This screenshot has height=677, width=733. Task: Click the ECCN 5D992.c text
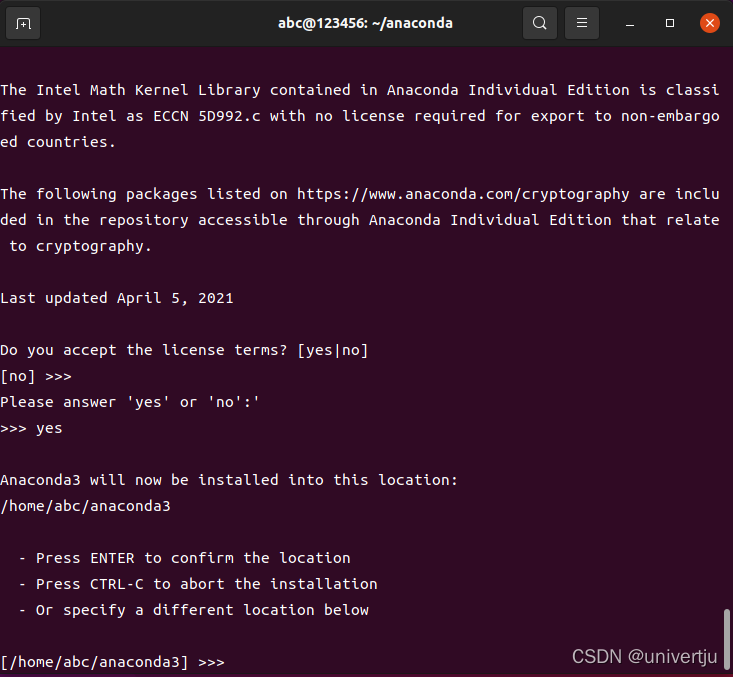tap(207, 116)
